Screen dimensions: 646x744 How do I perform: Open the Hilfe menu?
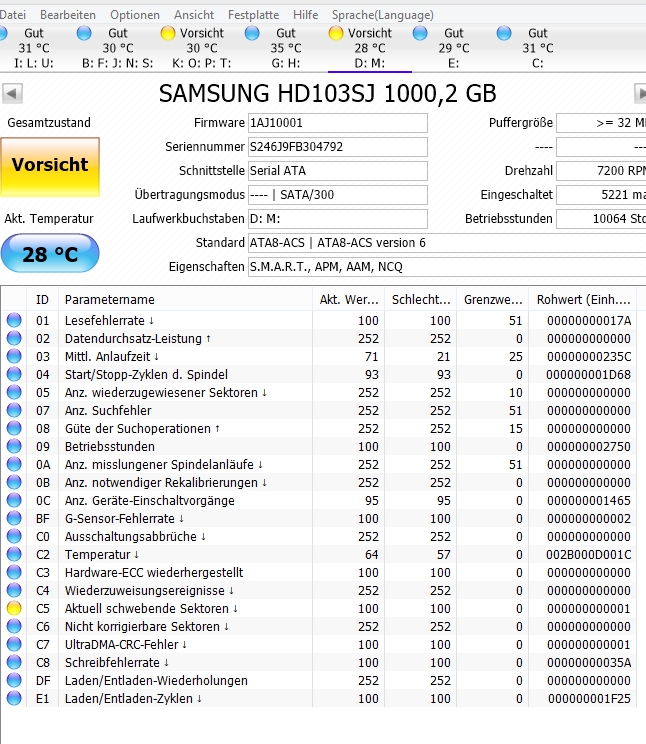point(305,15)
